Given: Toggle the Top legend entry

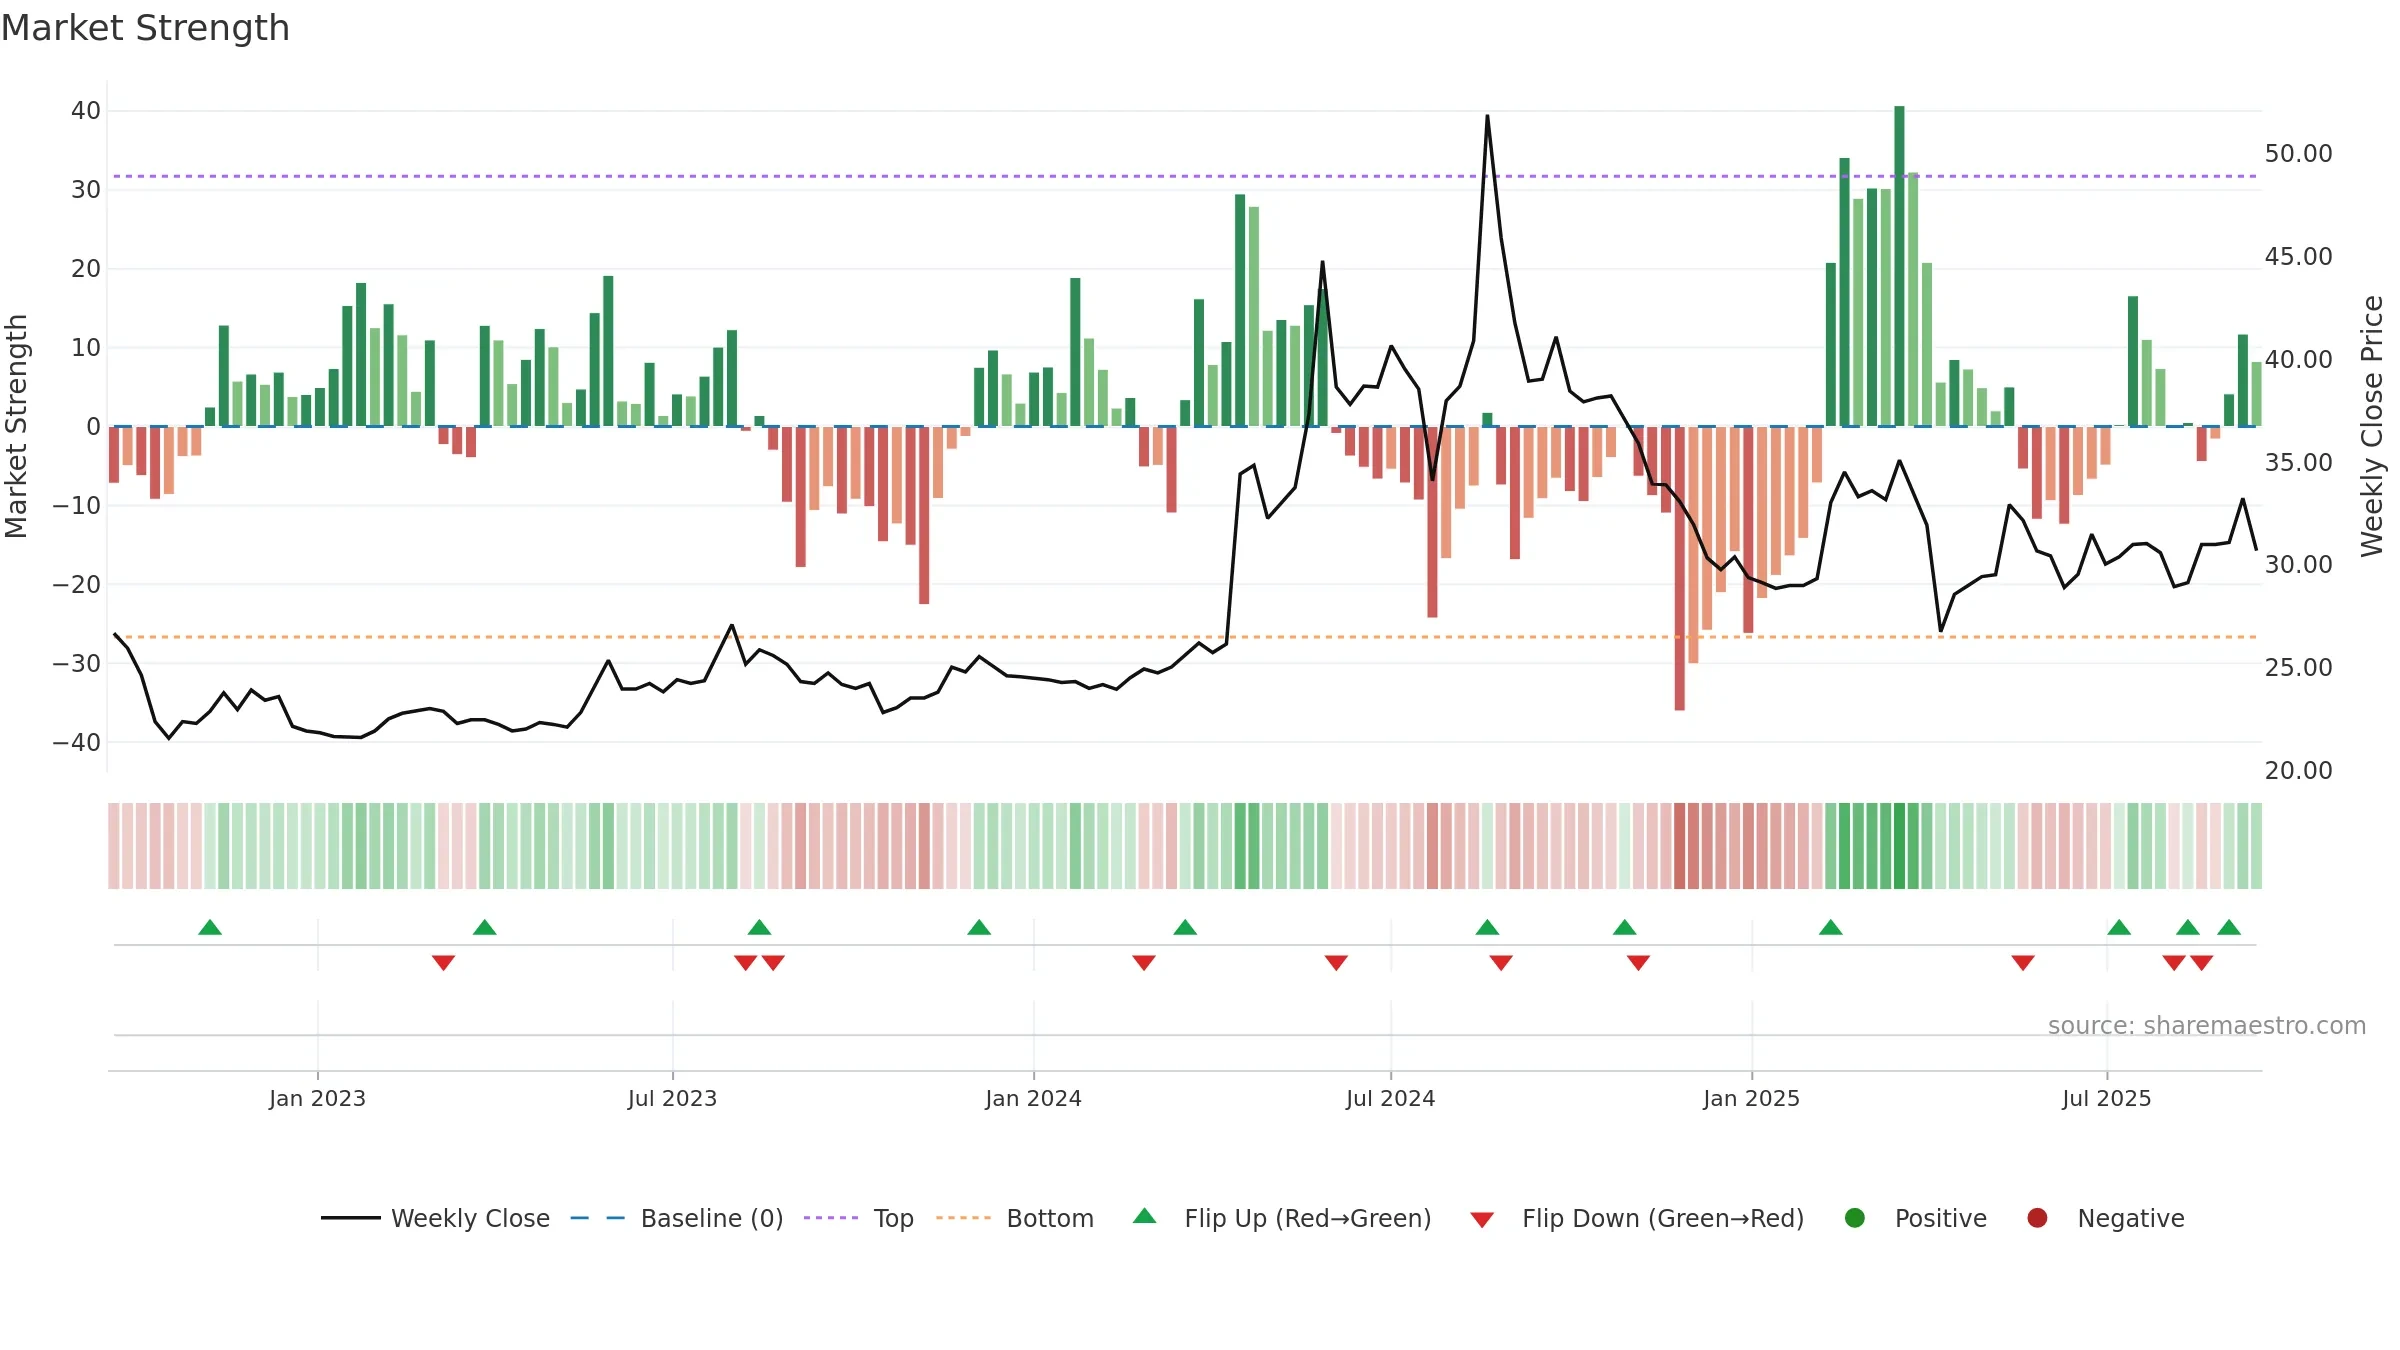Looking at the screenshot, I should click(859, 1218).
